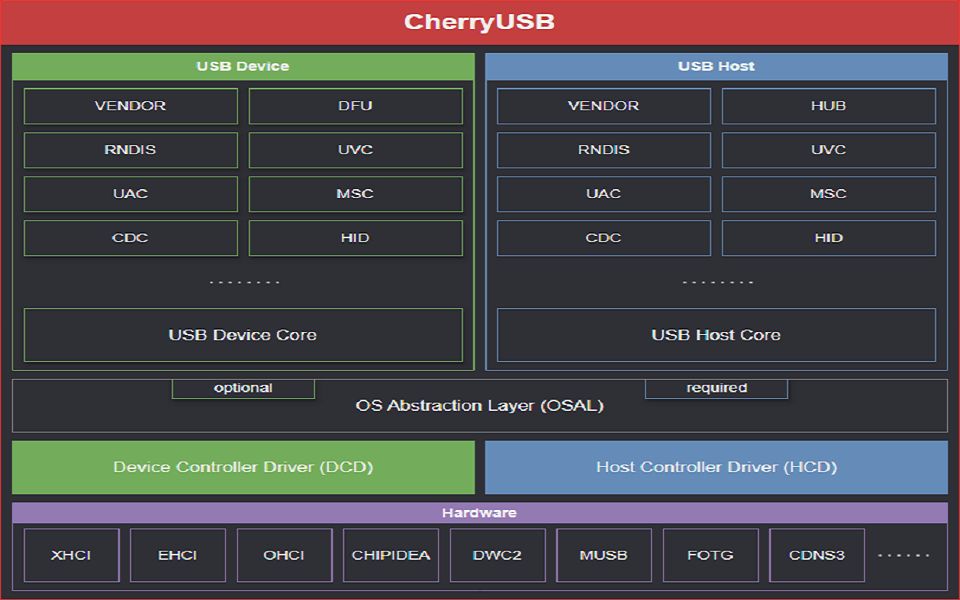Screen dimensions: 960x600
Task: Expand the ellipsis under USB Device classes
Action: [243, 281]
